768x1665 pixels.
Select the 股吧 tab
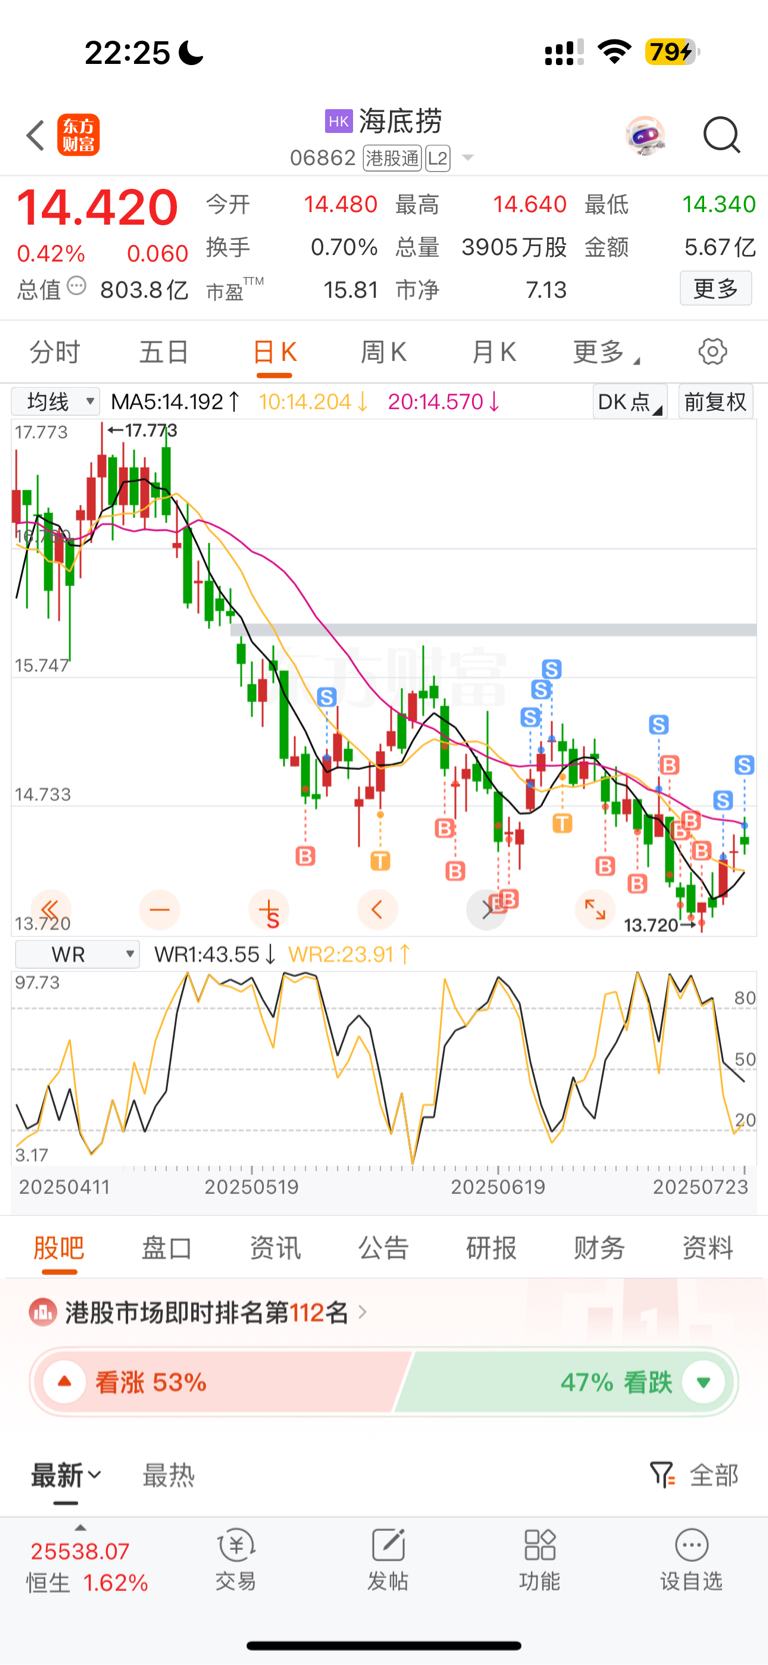point(59,1248)
